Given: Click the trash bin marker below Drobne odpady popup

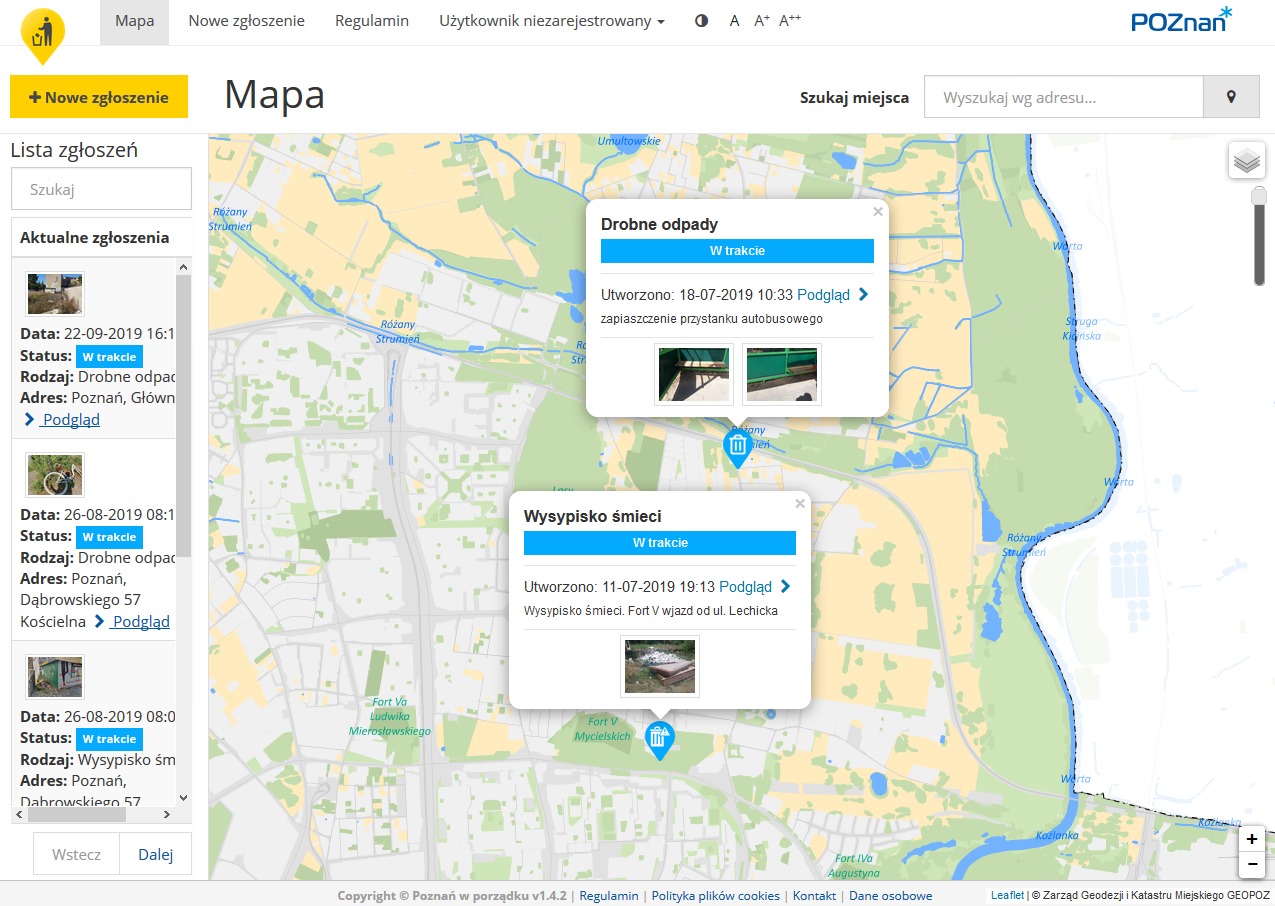Looking at the screenshot, I should tap(737, 447).
